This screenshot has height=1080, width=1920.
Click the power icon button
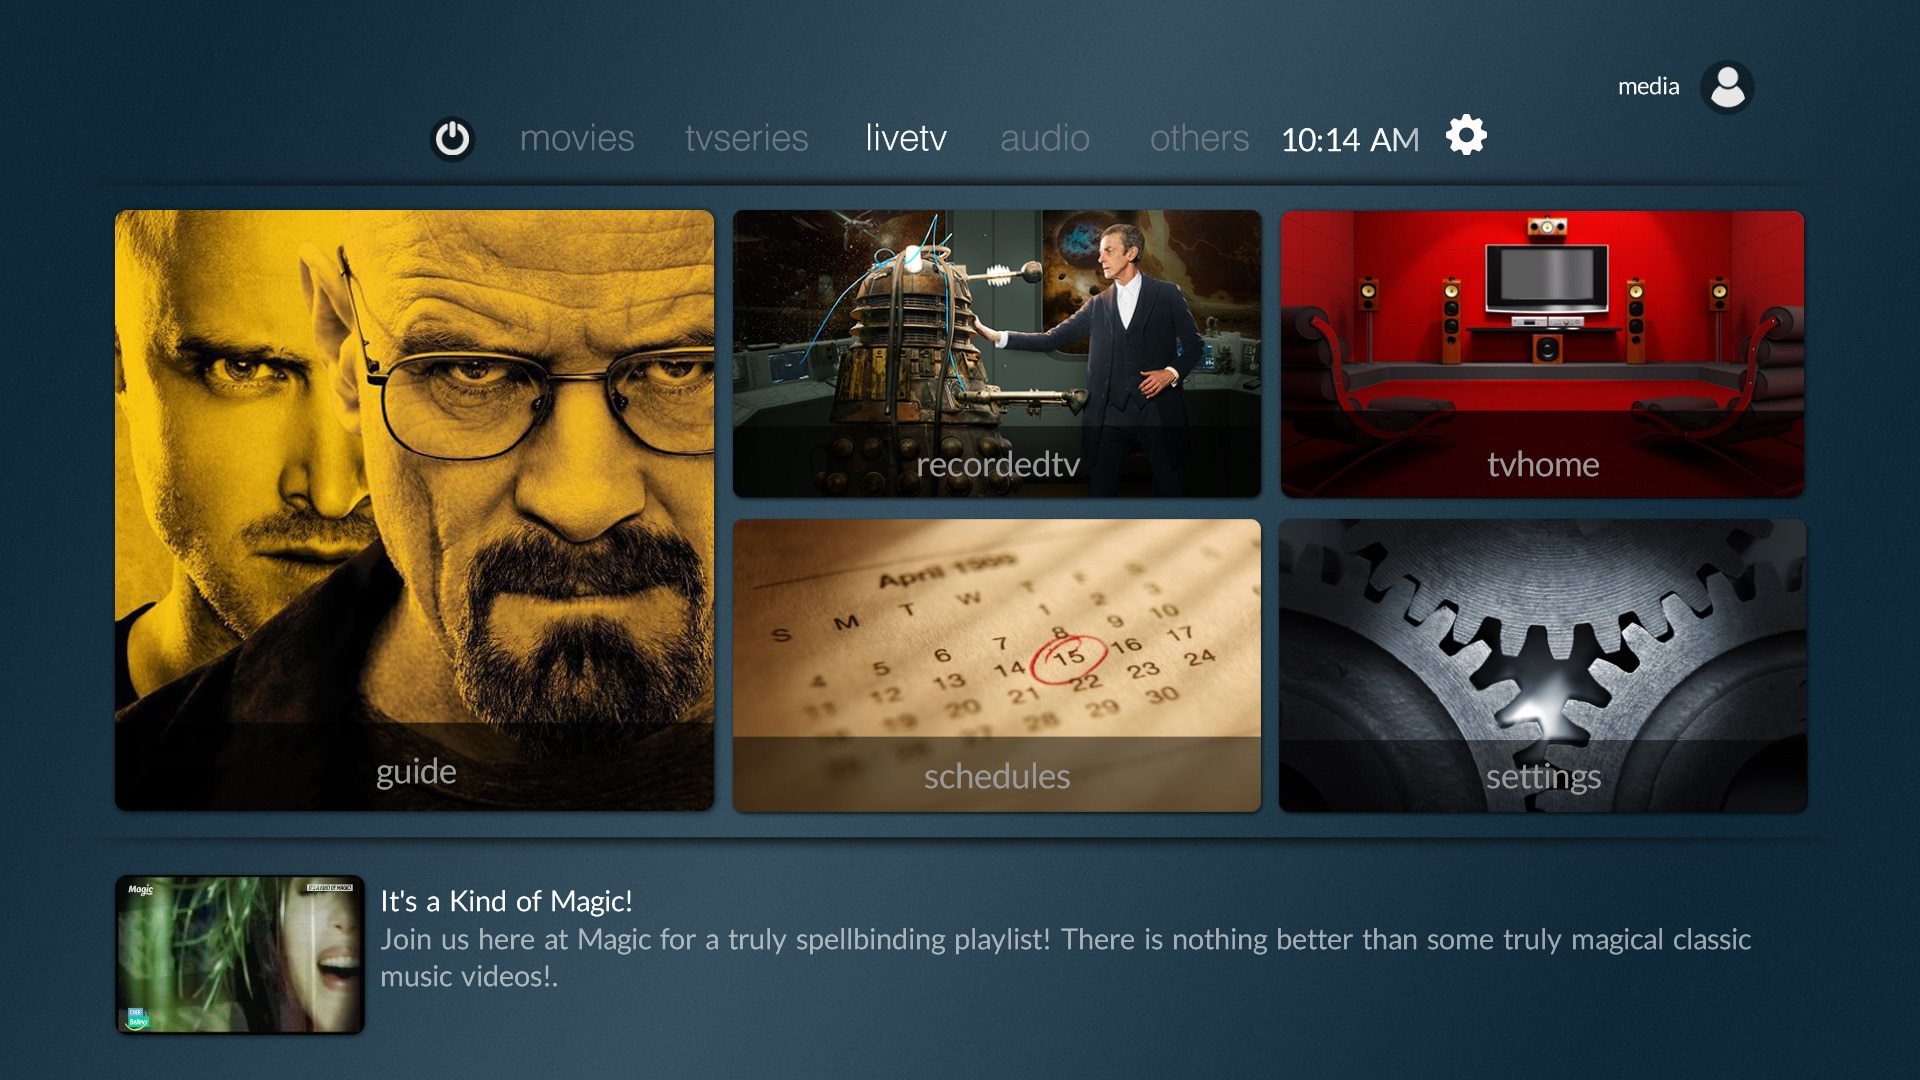(x=452, y=138)
